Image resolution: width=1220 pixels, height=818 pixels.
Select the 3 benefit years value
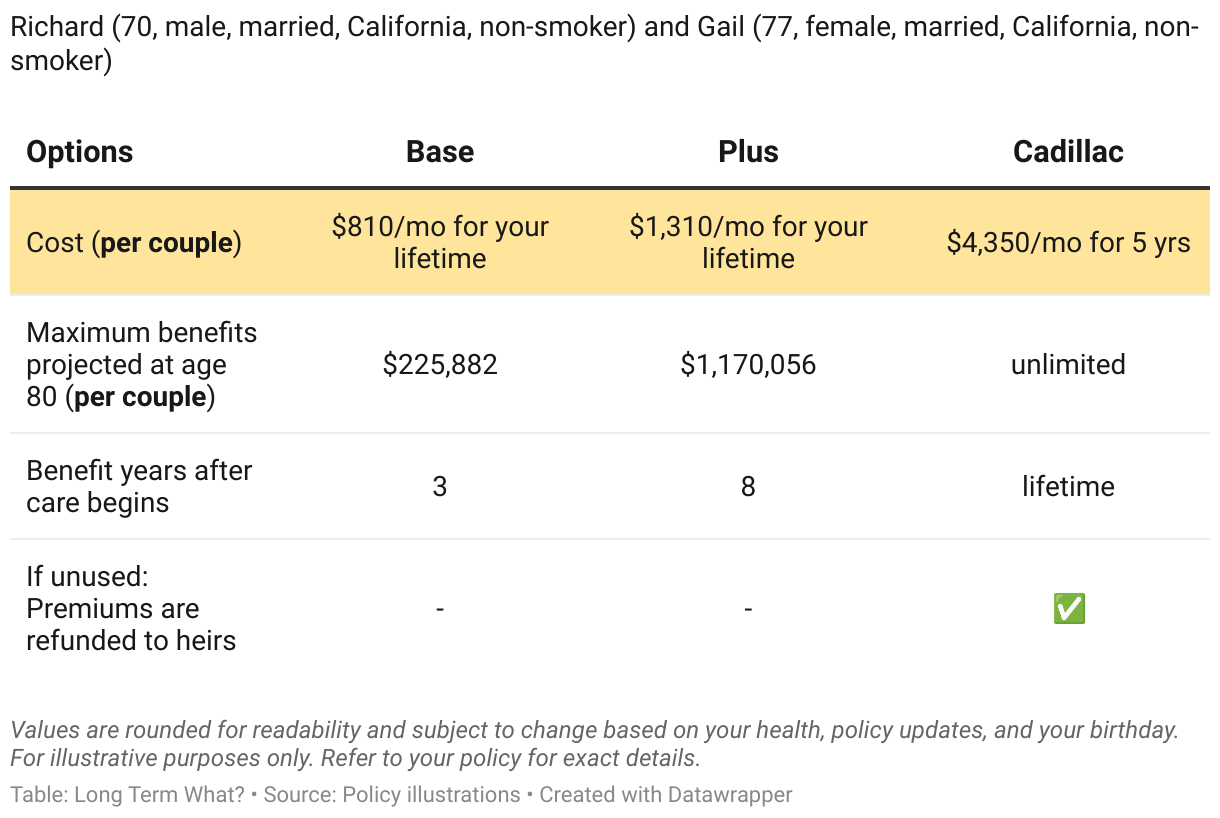pos(440,487)
